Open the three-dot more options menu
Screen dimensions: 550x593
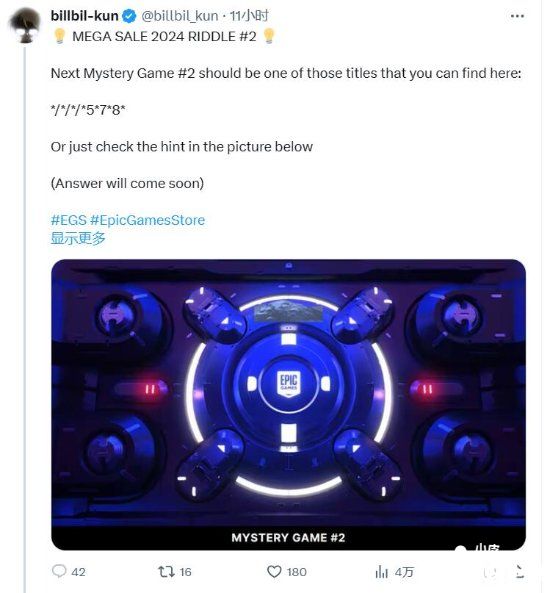pyautogui.click(x=517, y=16)
